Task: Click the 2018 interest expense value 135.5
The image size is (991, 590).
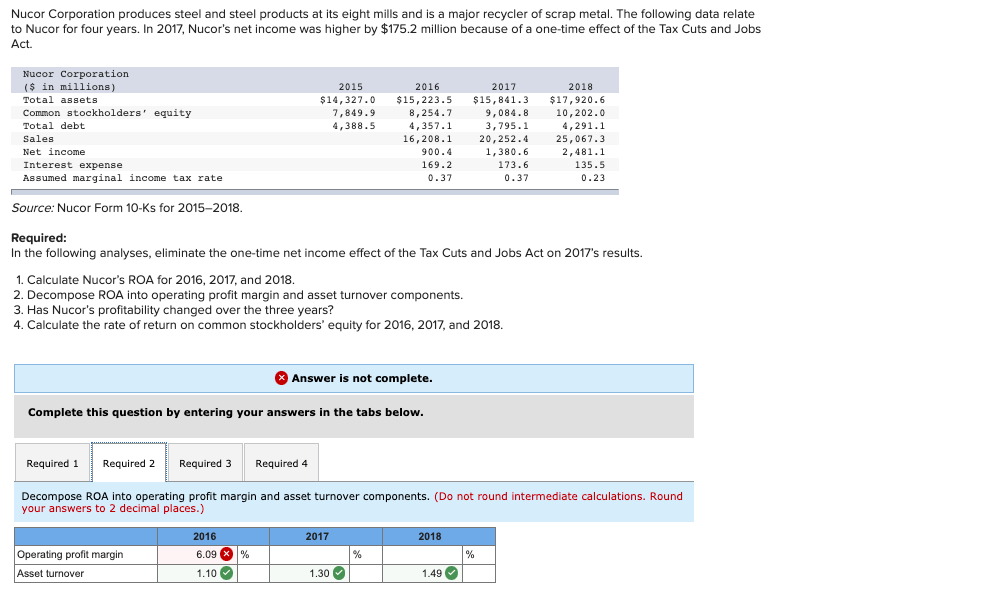Action: coord(590,165)
